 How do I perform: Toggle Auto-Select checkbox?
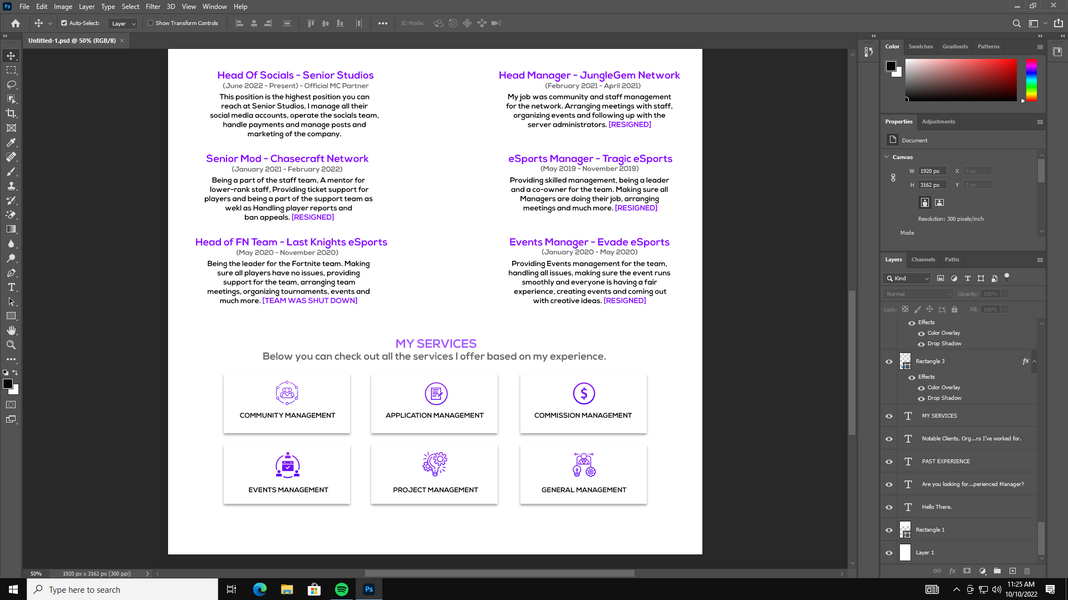coord(64,23)
